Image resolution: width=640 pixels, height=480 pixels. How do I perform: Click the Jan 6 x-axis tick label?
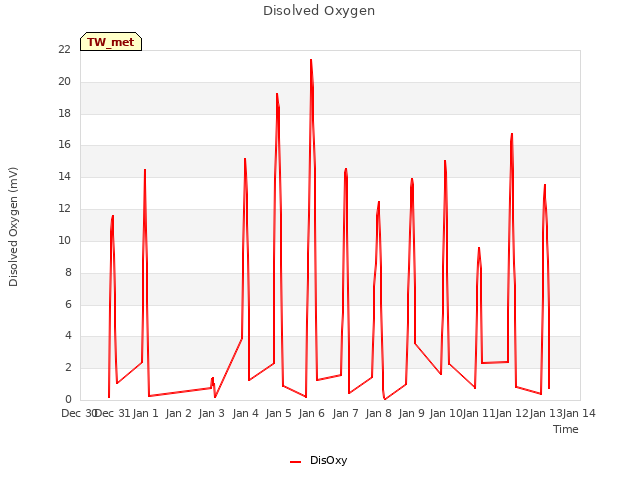pos(311,413)
